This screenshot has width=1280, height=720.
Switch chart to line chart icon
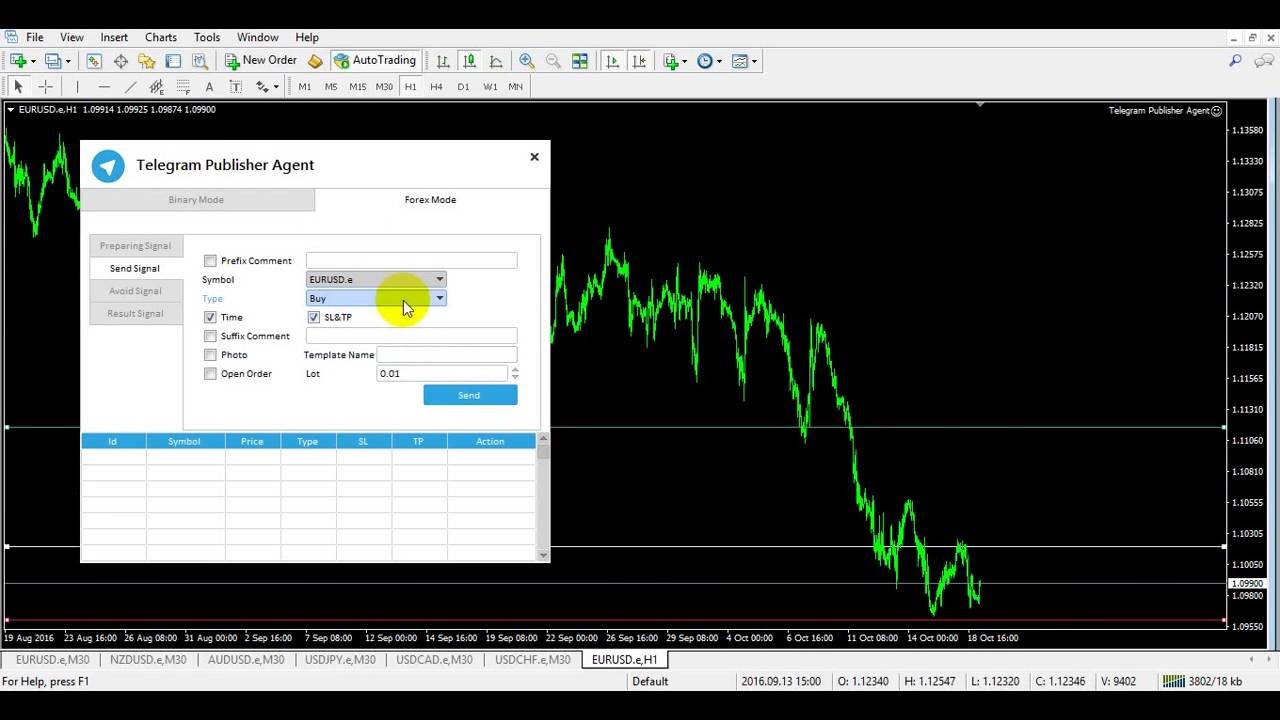tap(496, 61)
